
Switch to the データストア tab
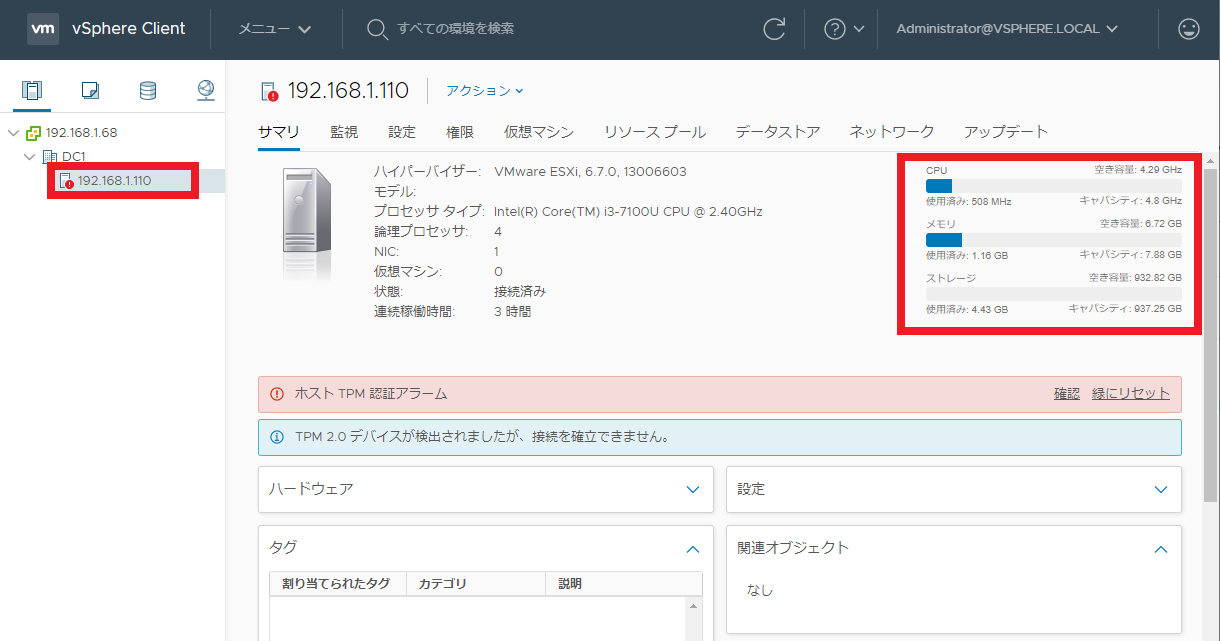coord(778,132)
